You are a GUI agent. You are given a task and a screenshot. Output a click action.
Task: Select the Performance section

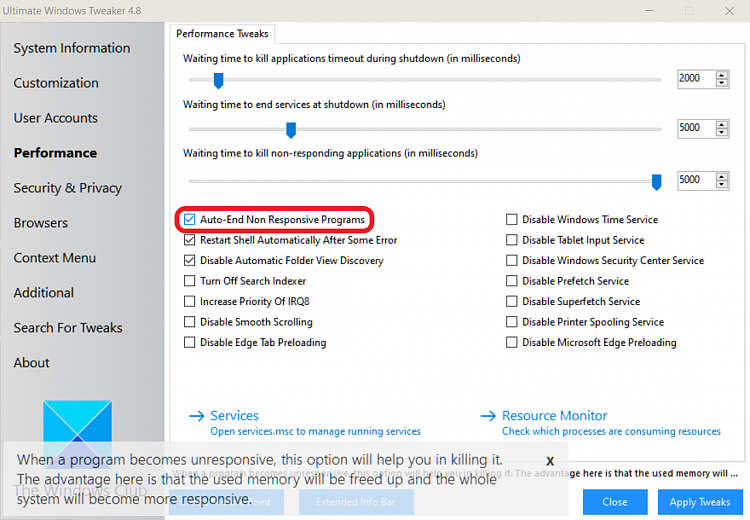[55, 153]
